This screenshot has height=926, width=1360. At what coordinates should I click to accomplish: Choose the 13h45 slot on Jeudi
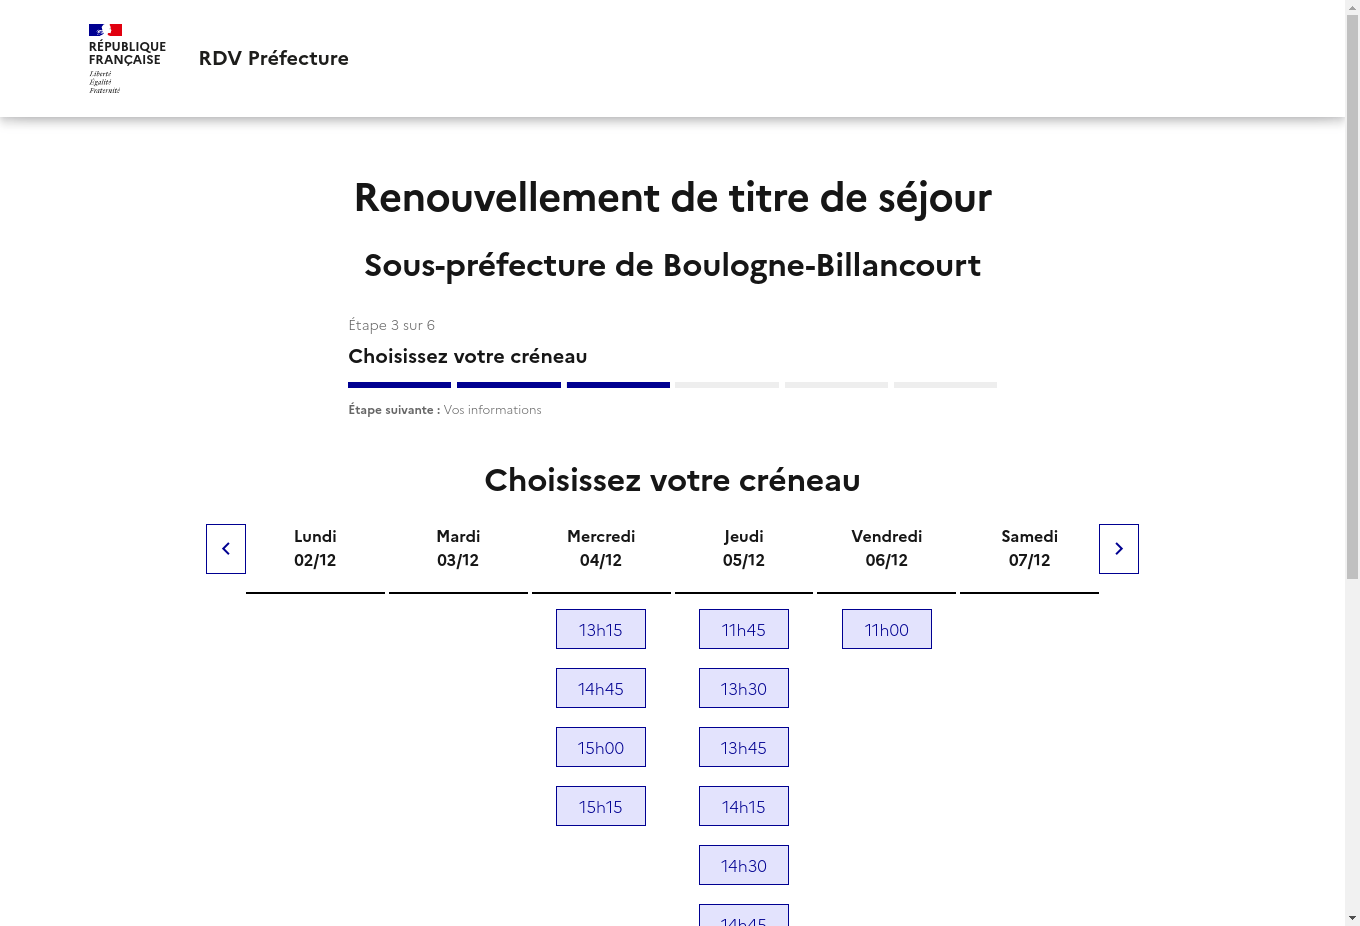[x=744, y=747]
